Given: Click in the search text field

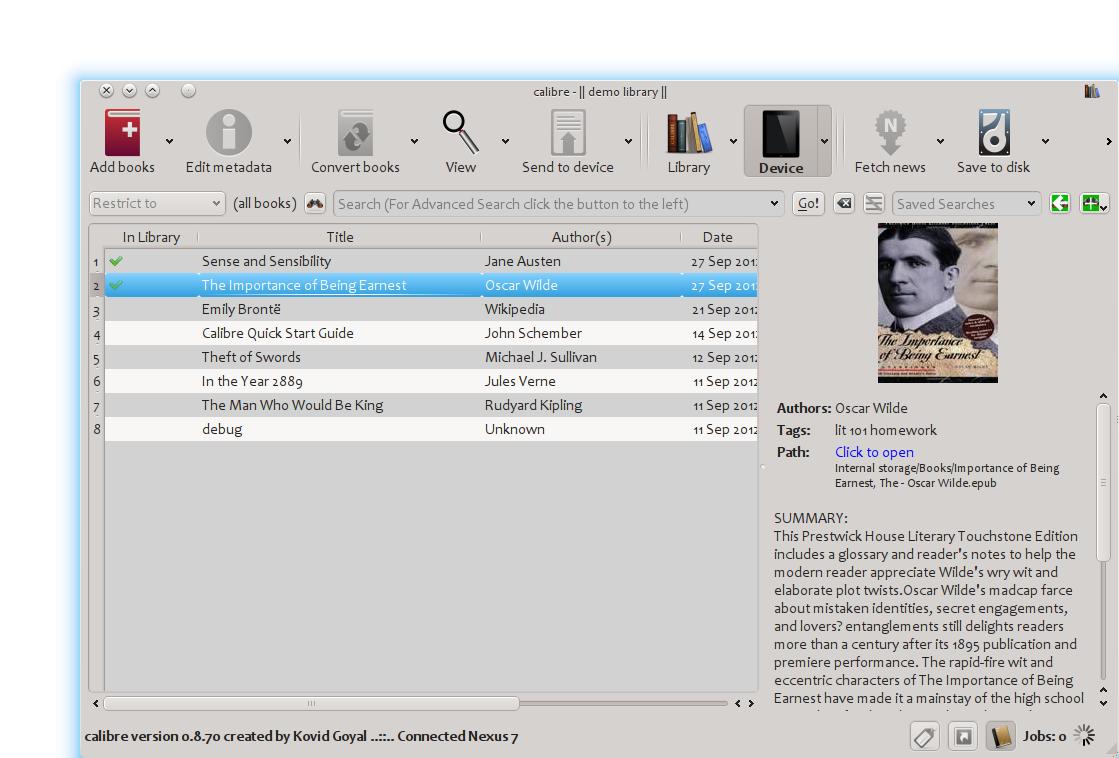Looking at the screenshot, I should coord(550,203).
